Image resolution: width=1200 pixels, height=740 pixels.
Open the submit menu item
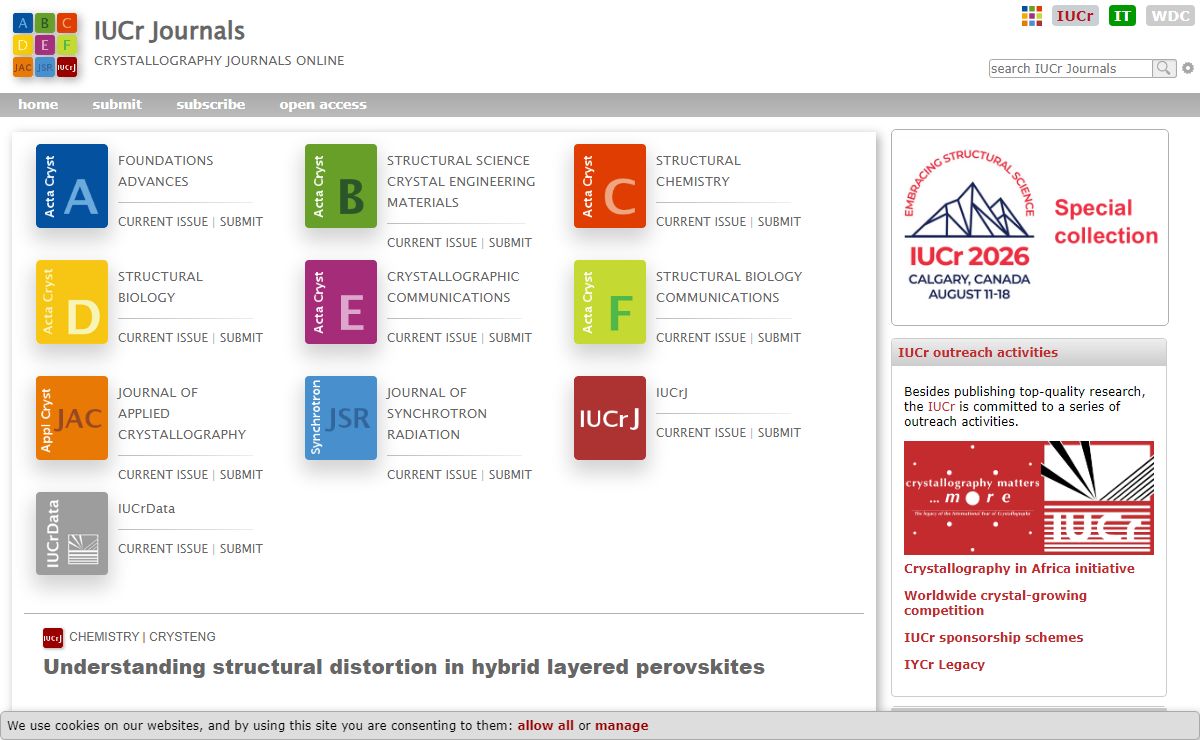[x=117, y=104]
